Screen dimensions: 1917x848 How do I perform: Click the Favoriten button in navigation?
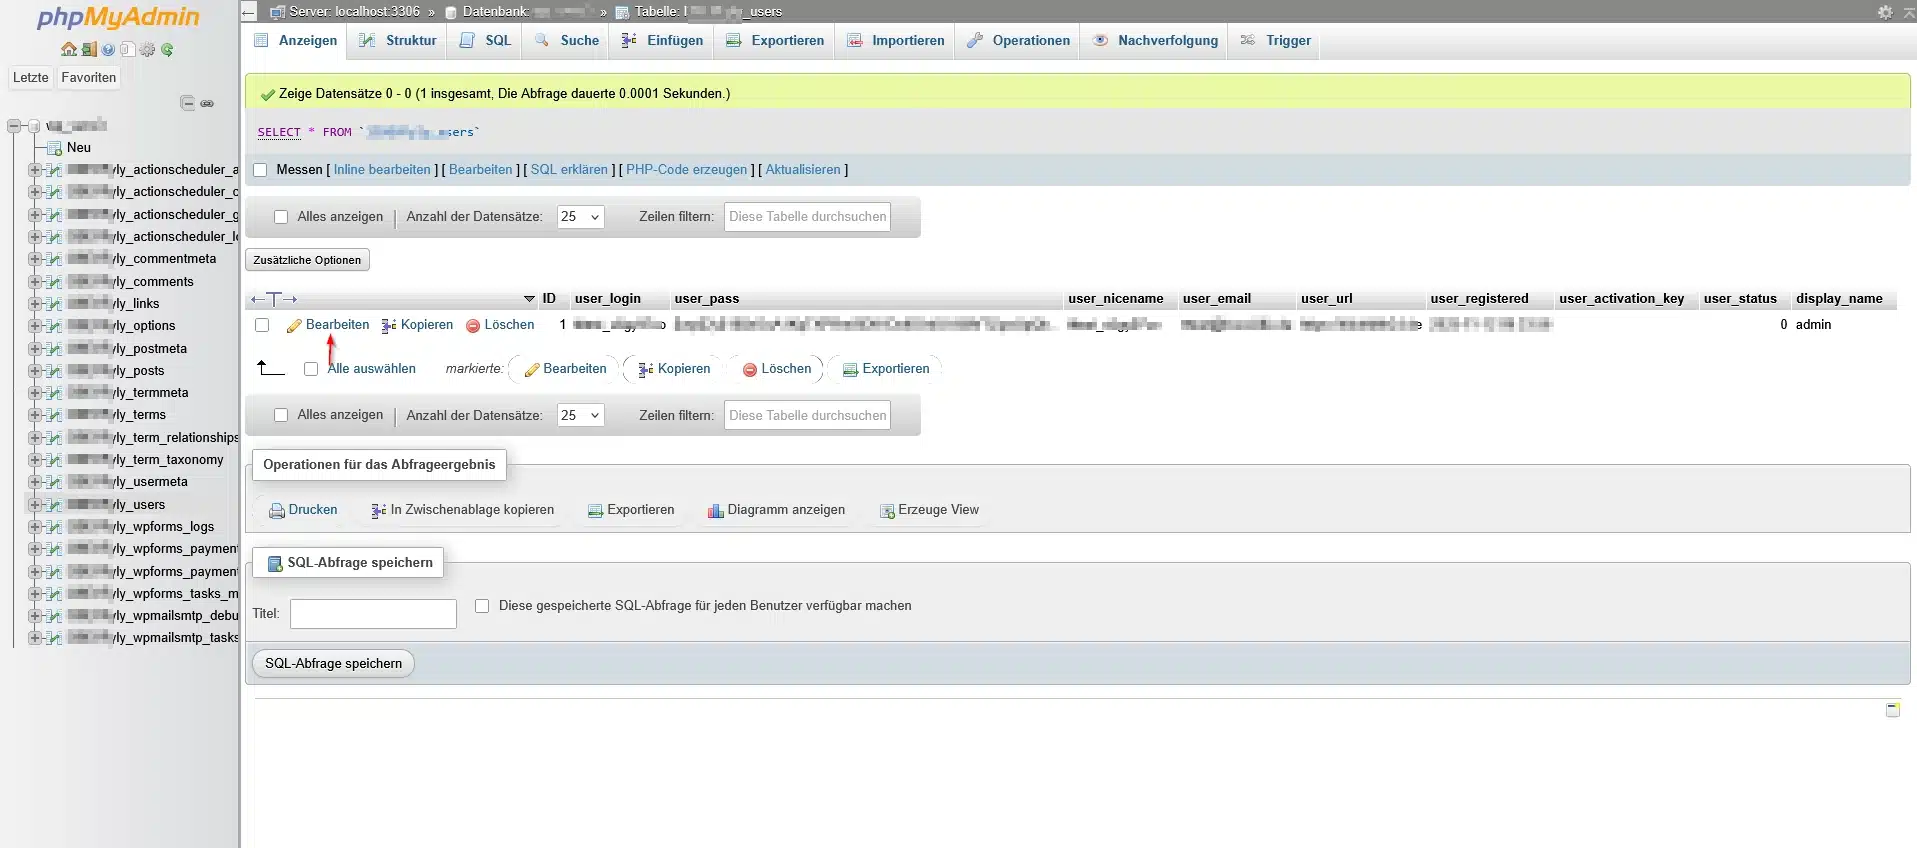point(88,78)
